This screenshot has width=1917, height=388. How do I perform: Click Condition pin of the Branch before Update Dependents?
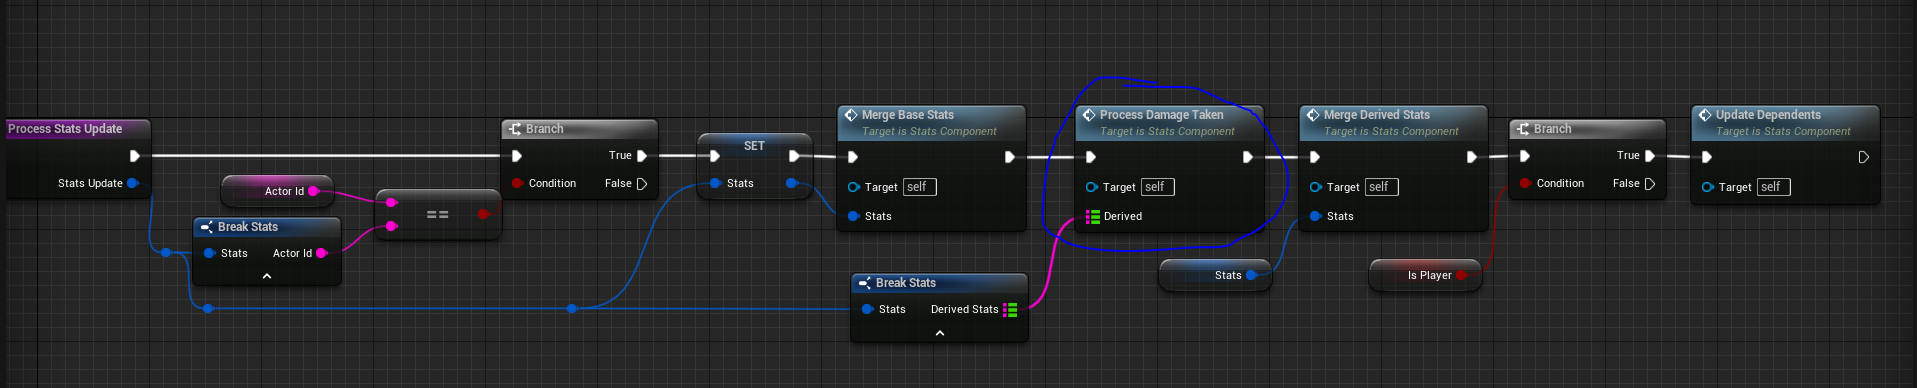(x=1525, y=183)
